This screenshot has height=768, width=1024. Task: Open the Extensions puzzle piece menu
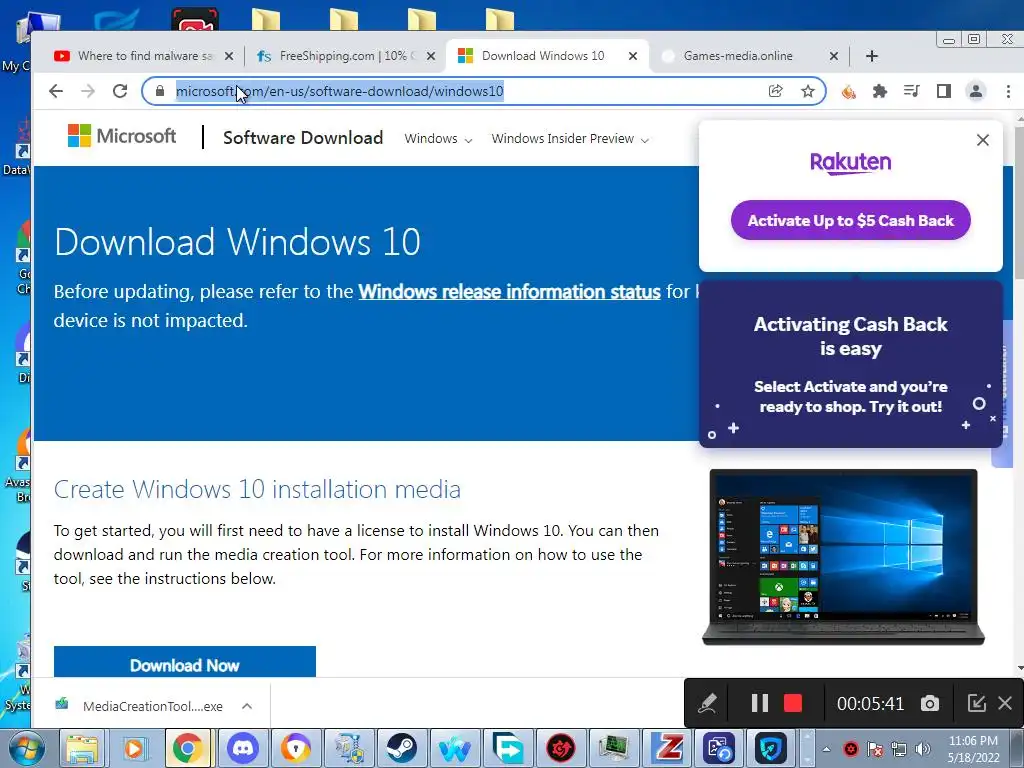[x=880, y=91]
